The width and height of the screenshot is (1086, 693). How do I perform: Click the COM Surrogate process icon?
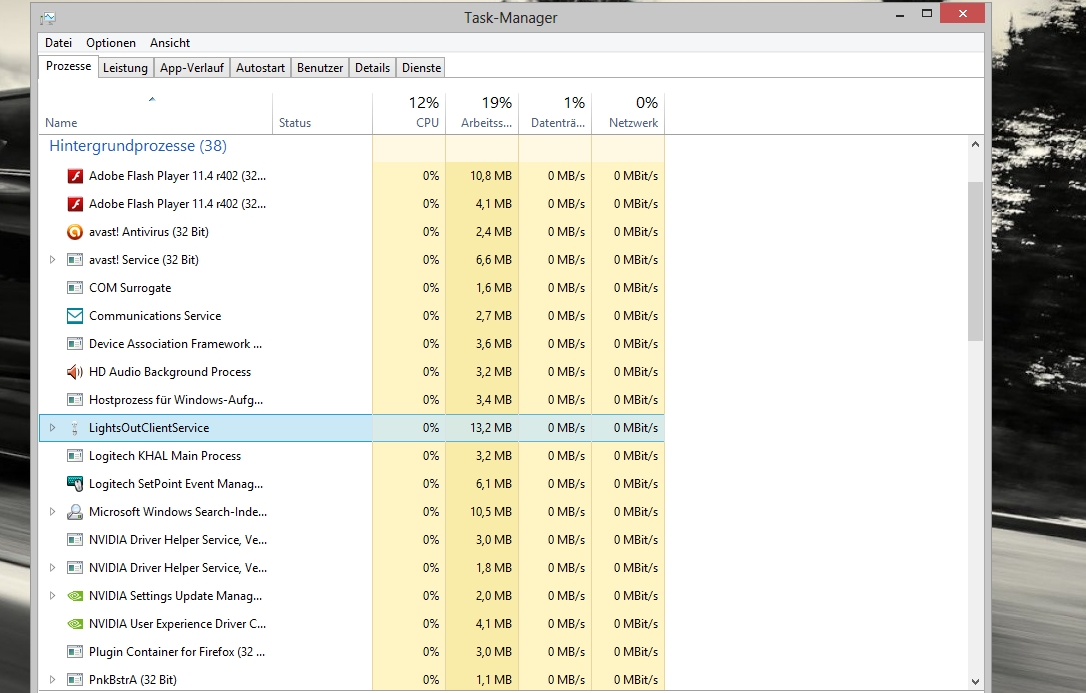tap(75, 287)
